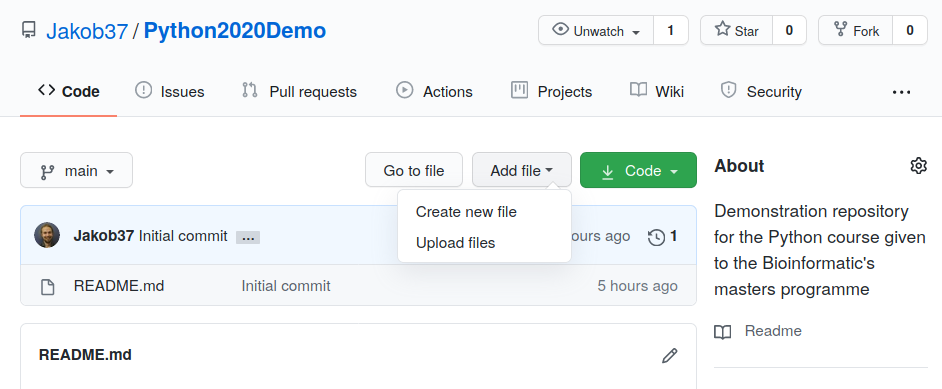Click the watchers count of 1
942x389 pixels.
click(x=670, y=30)
